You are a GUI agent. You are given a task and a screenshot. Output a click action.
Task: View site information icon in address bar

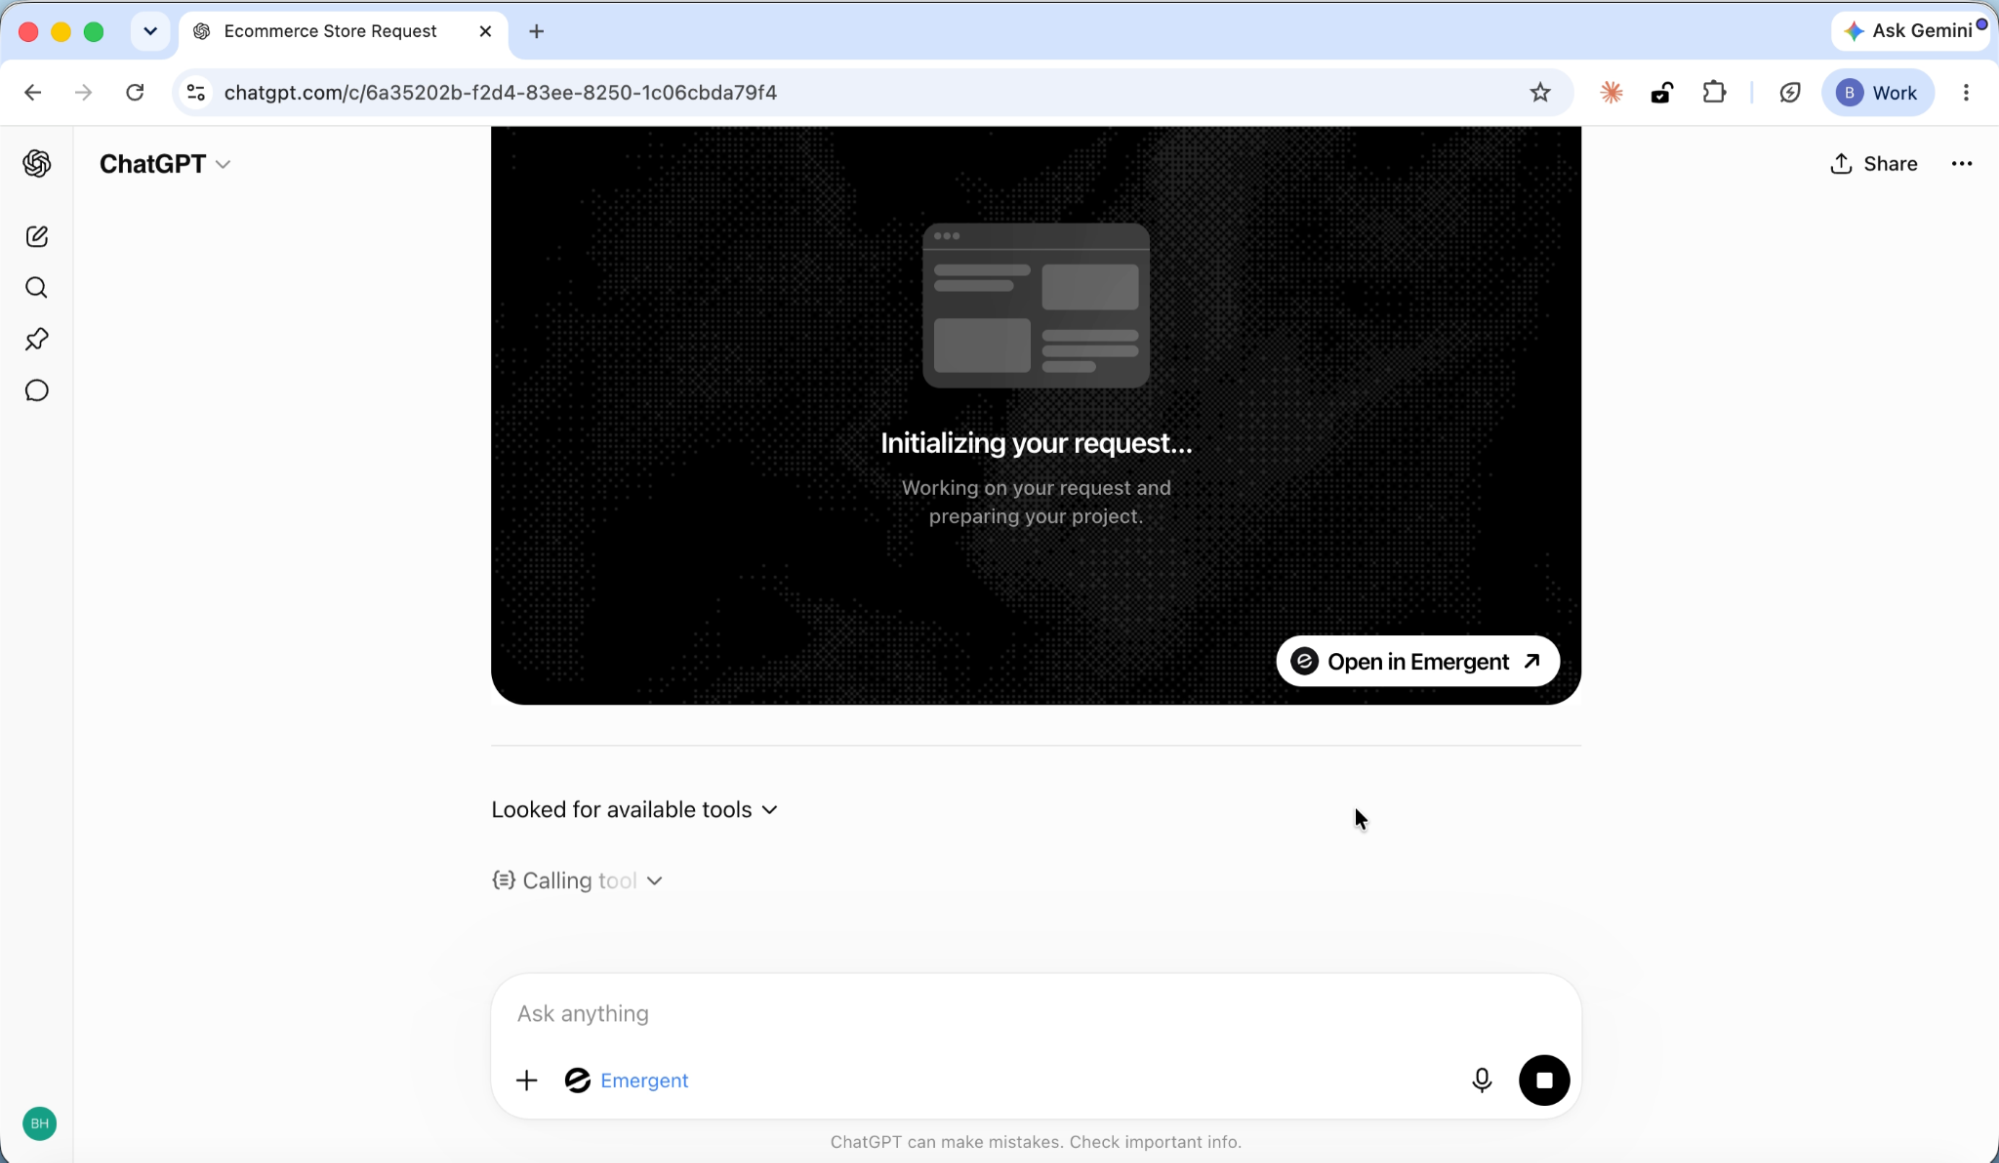click(196, 92)
